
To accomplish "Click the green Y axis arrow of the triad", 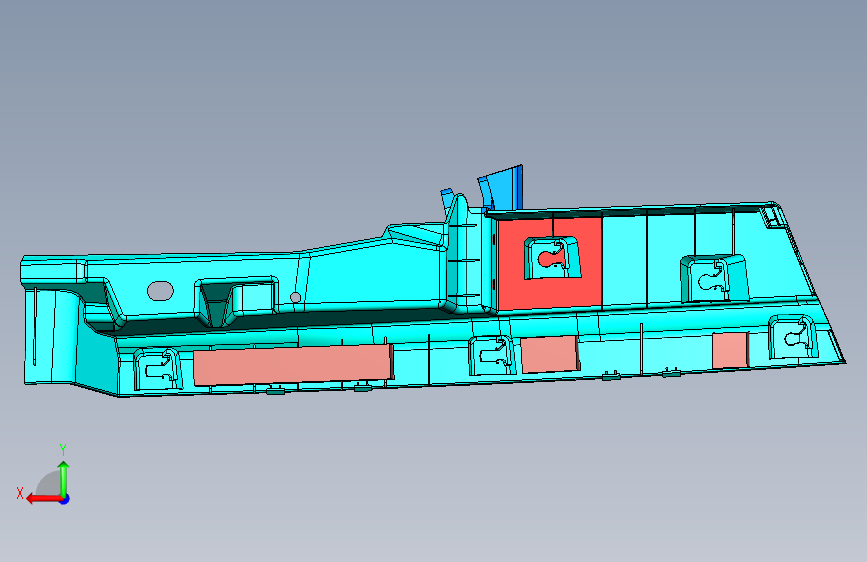I will [64, 479].
